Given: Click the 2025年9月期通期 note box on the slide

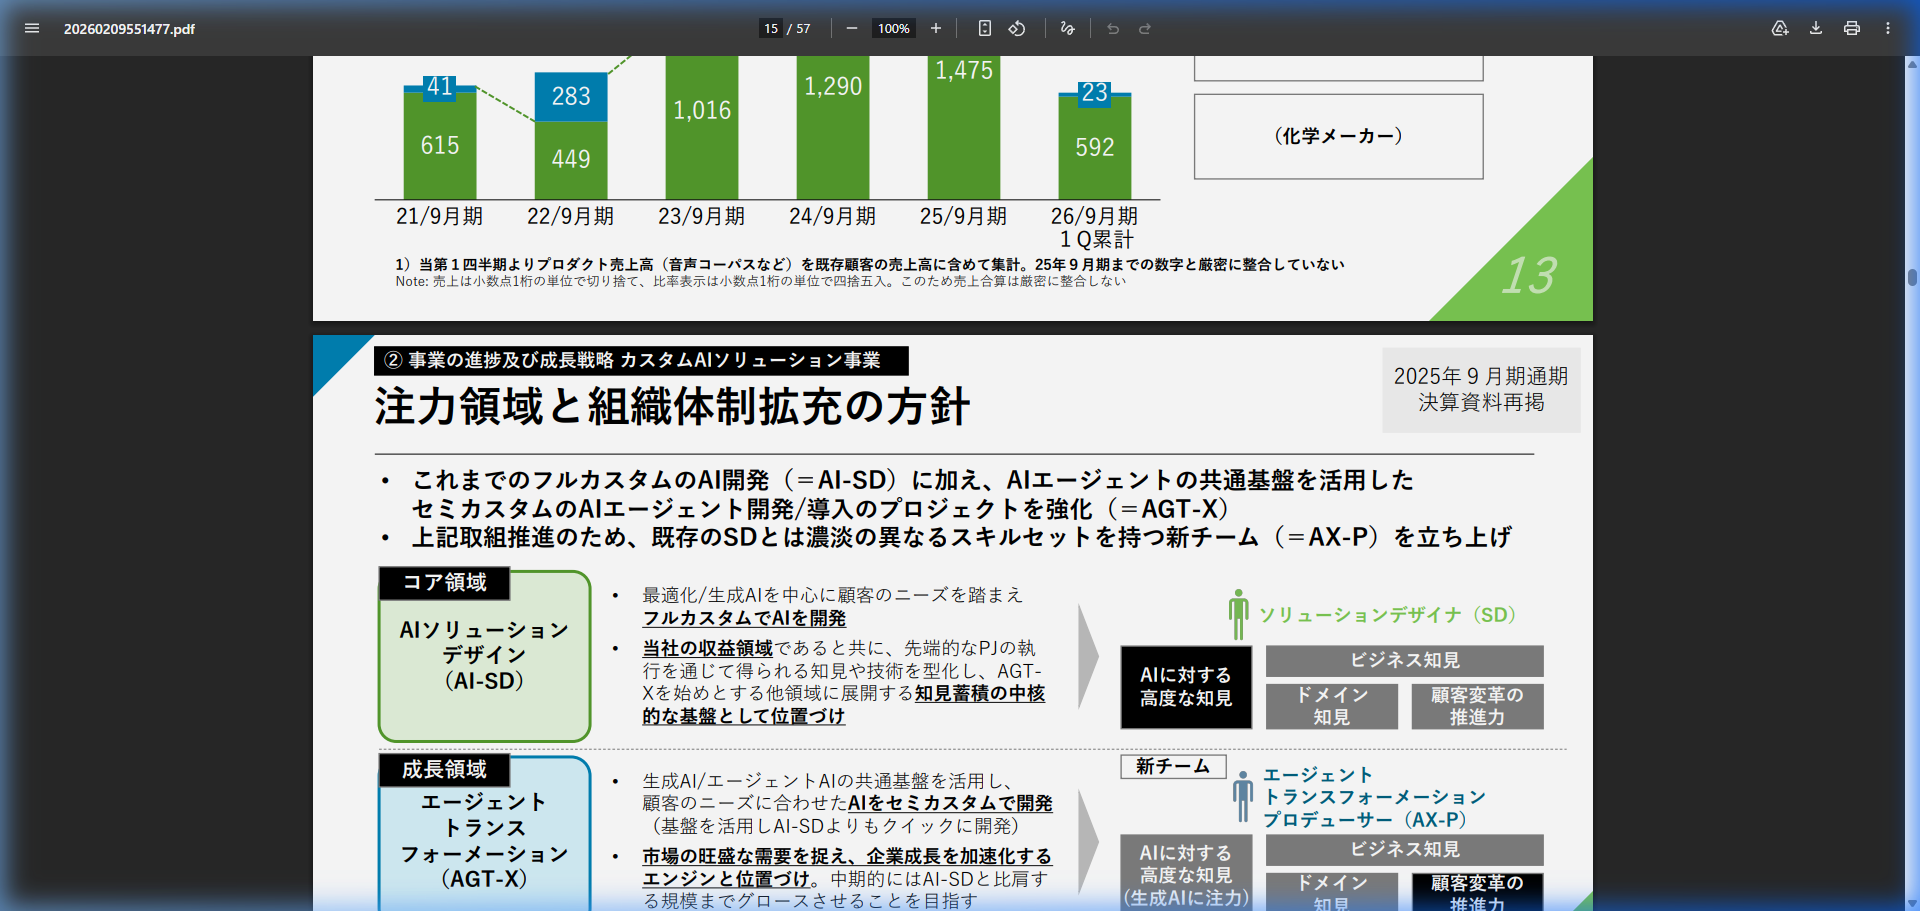Looking at the screenshot, I should coord(1480,390).
